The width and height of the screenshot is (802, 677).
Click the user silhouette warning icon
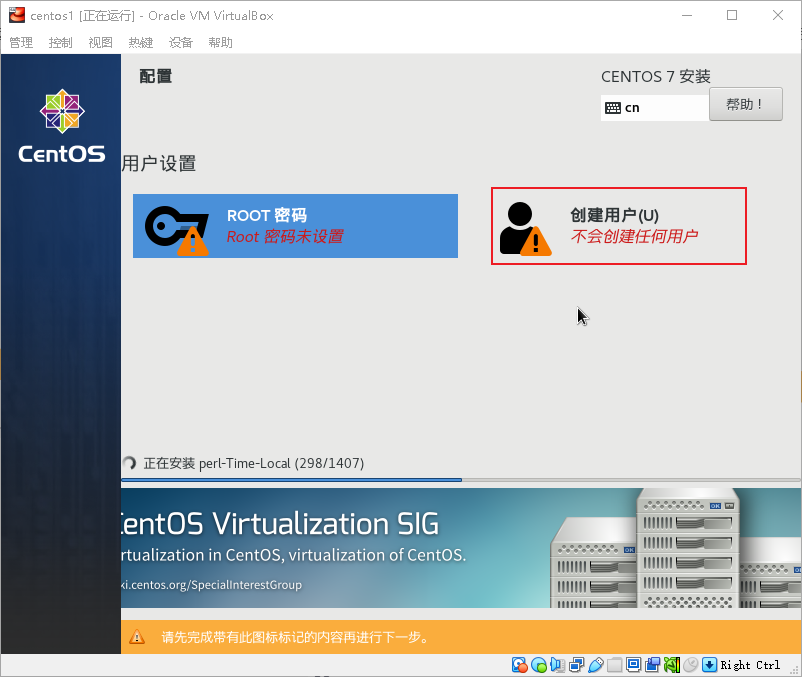(x=525, y=229)
